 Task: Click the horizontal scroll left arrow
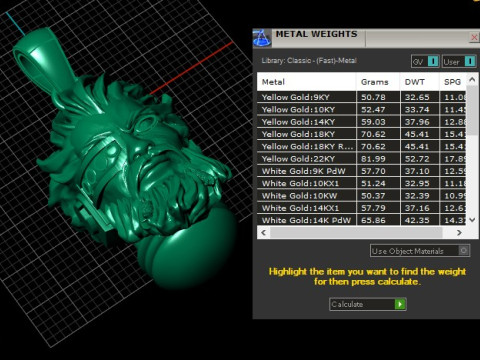click(x=264, y=232)
